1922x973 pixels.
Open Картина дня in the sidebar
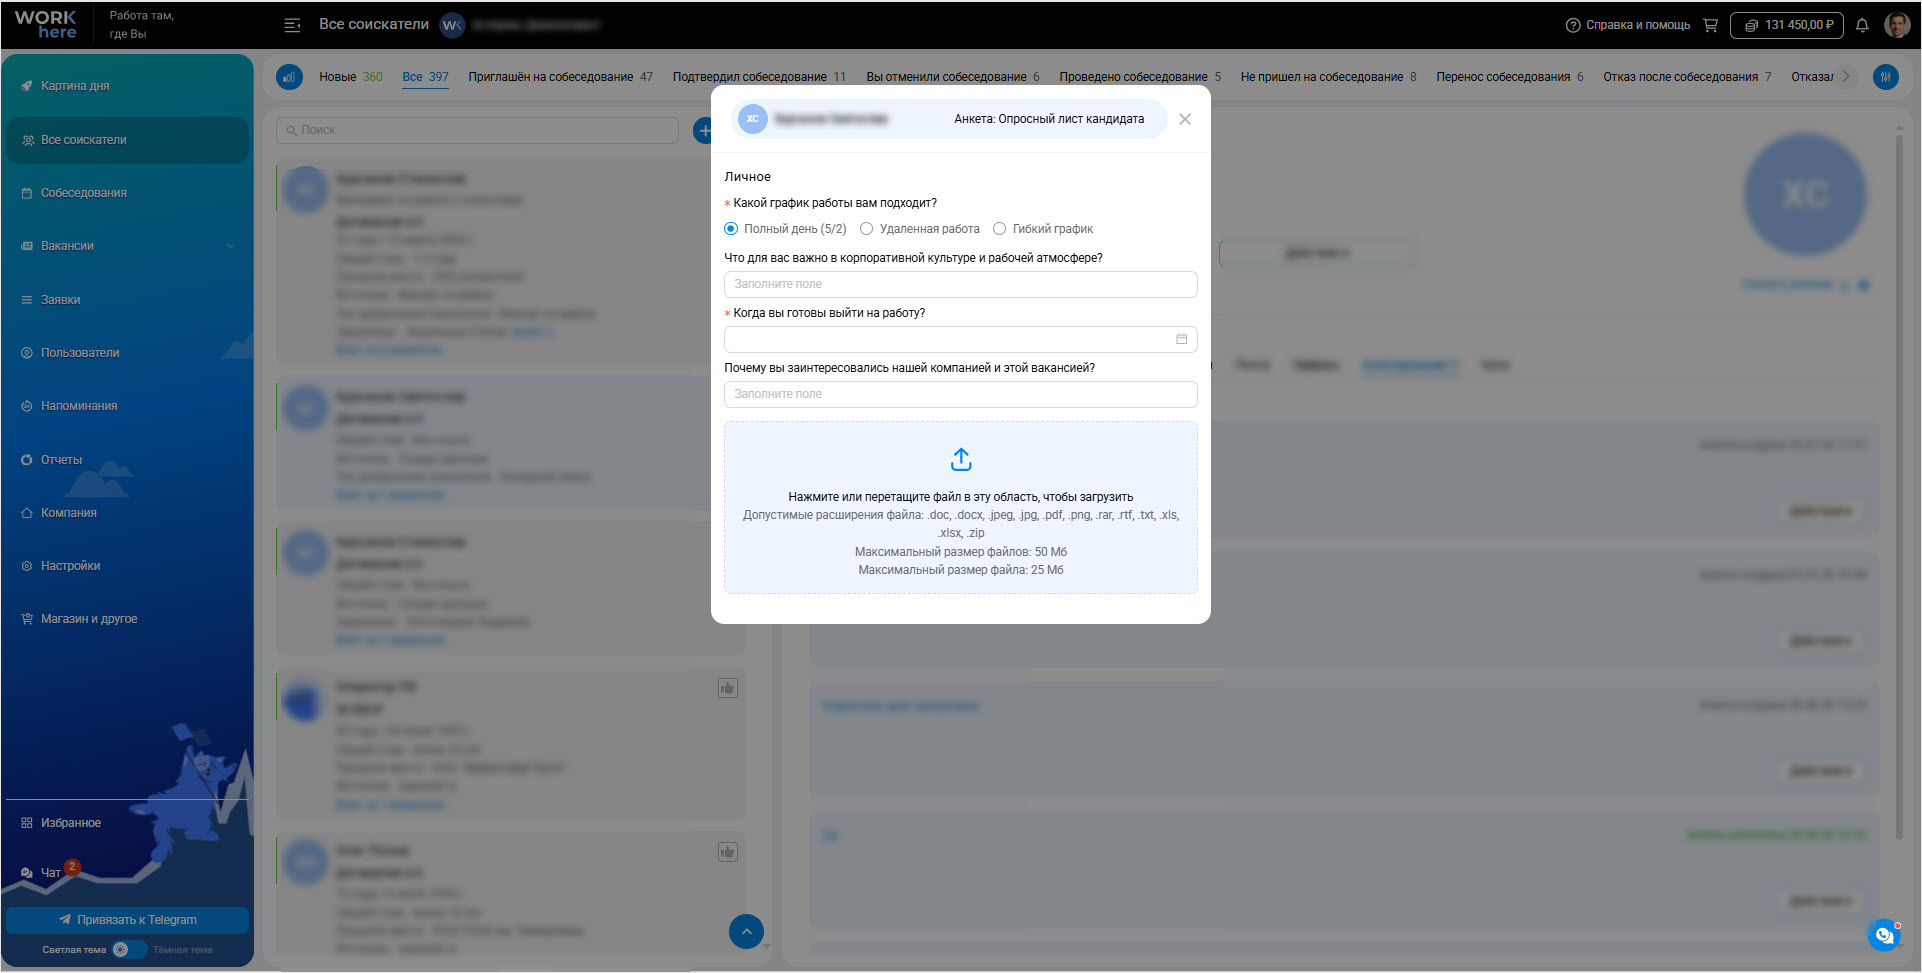127,86
